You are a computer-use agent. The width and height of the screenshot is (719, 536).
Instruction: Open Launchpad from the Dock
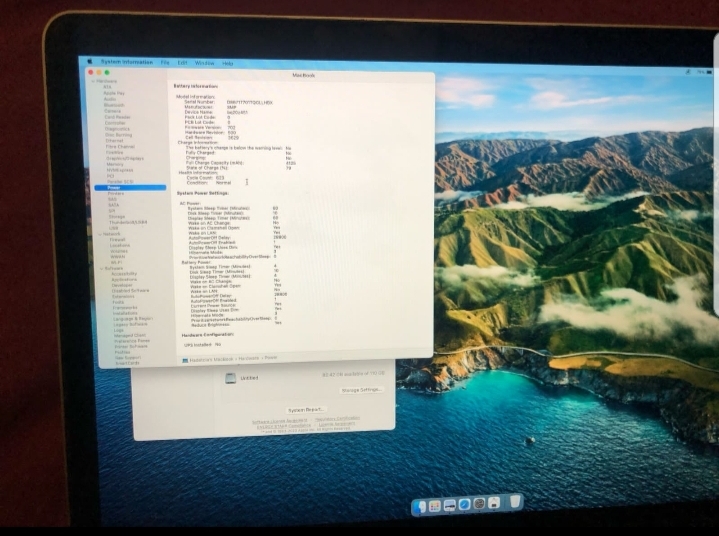pos(435,506)
